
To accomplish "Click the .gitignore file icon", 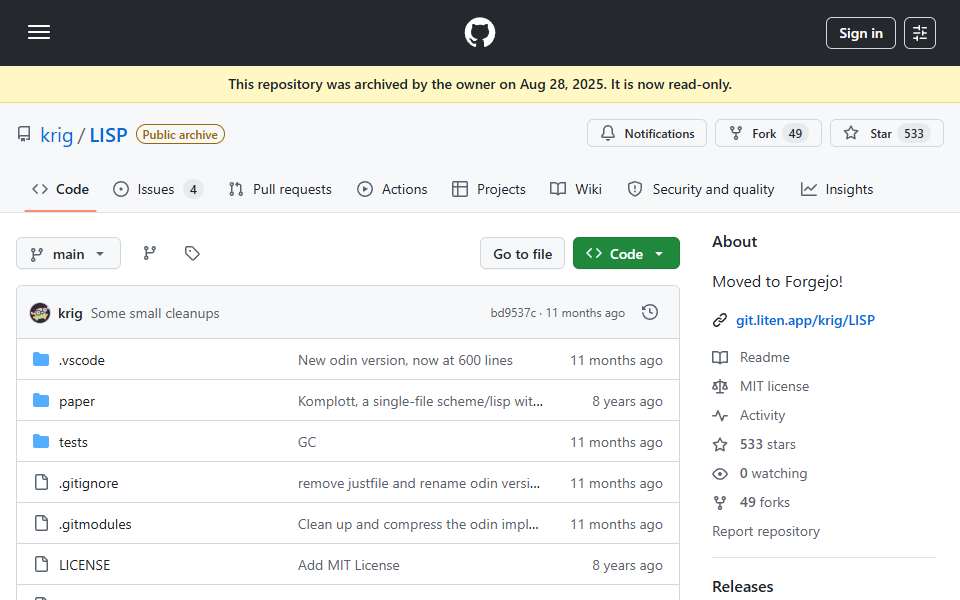I will (41, 482).
